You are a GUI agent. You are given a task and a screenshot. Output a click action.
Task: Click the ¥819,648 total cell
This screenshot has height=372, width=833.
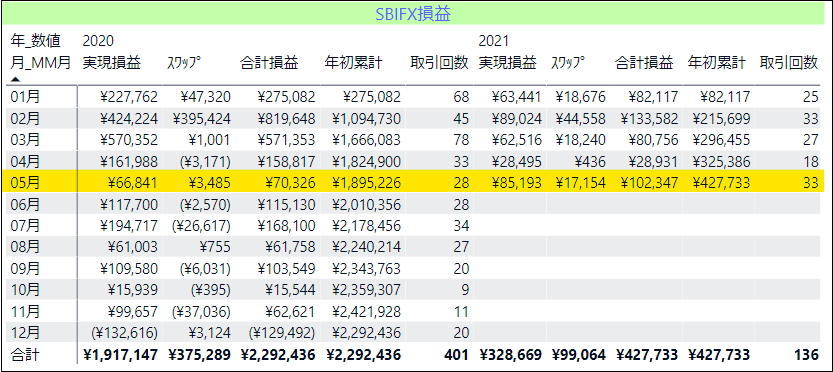[286, 119]
